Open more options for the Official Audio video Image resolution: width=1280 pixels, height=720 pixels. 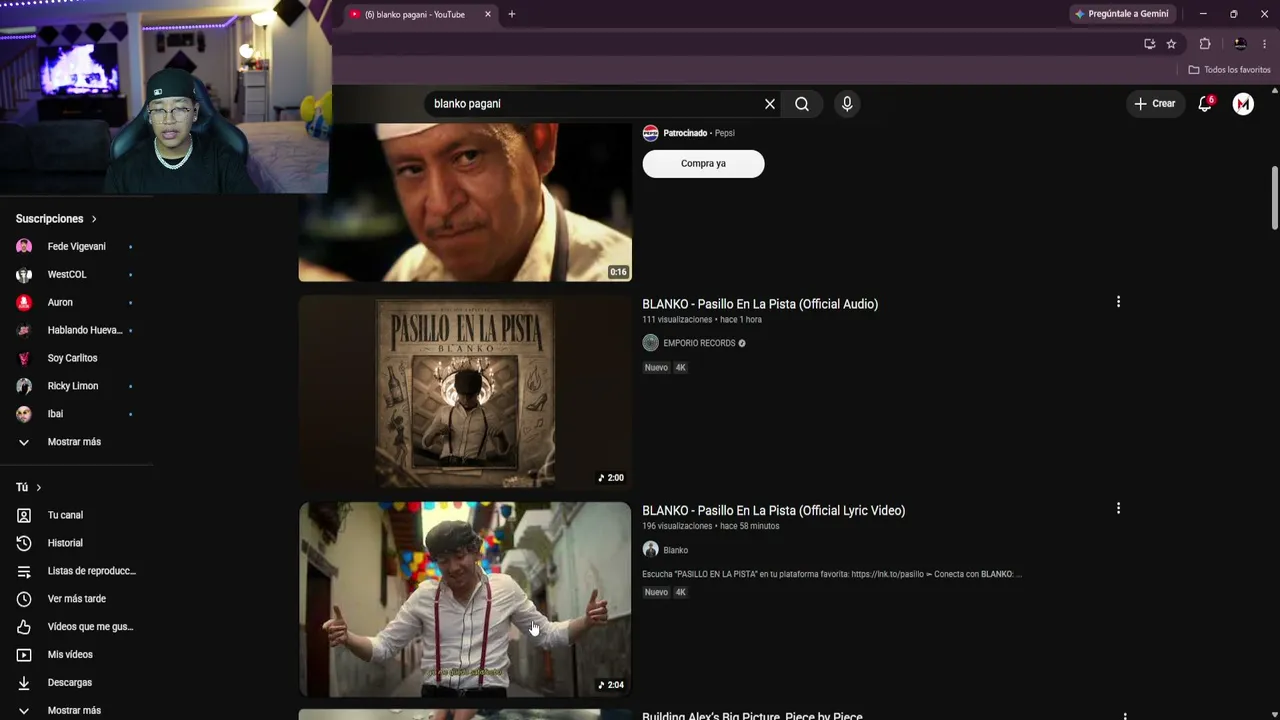[x=1118, y=302]
